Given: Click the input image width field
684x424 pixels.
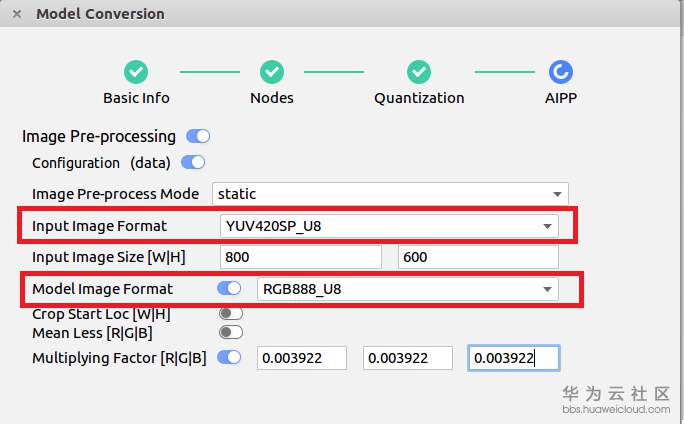Looking at the screenshot, I should tap(301, 257).
